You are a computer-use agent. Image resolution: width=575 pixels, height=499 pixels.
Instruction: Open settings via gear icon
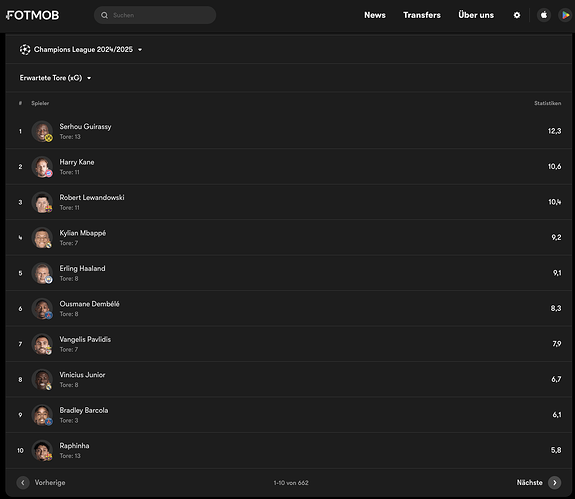click(x=517, y=15)
